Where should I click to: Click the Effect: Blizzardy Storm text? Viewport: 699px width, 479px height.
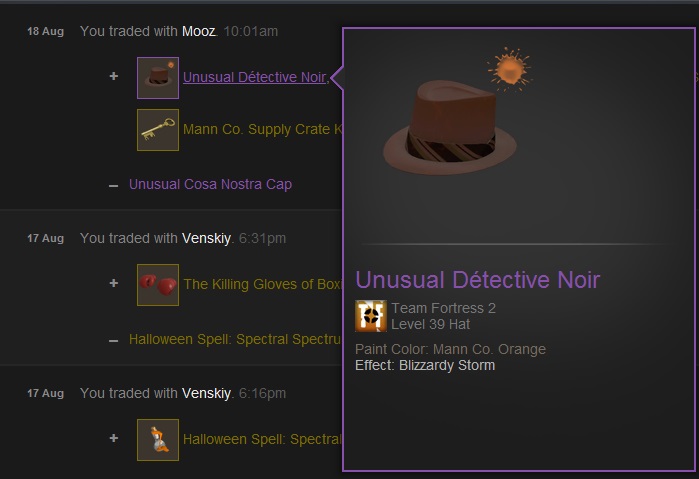425,365
